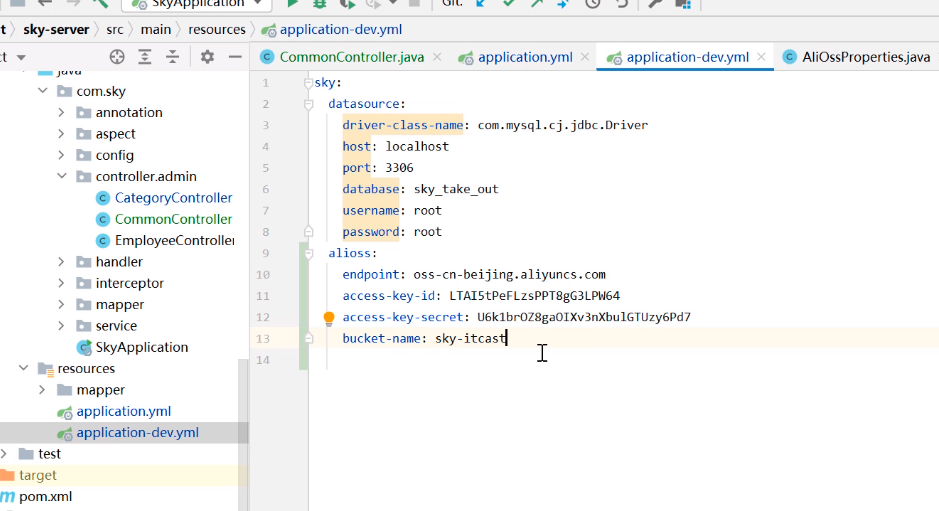
Task: Start debugging with the bug icon
Action: (320, 4)
